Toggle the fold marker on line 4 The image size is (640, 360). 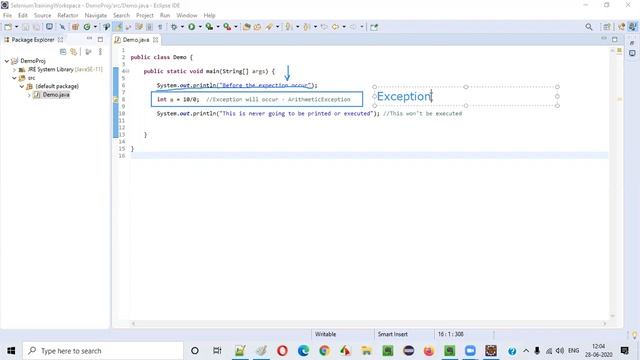127,71
